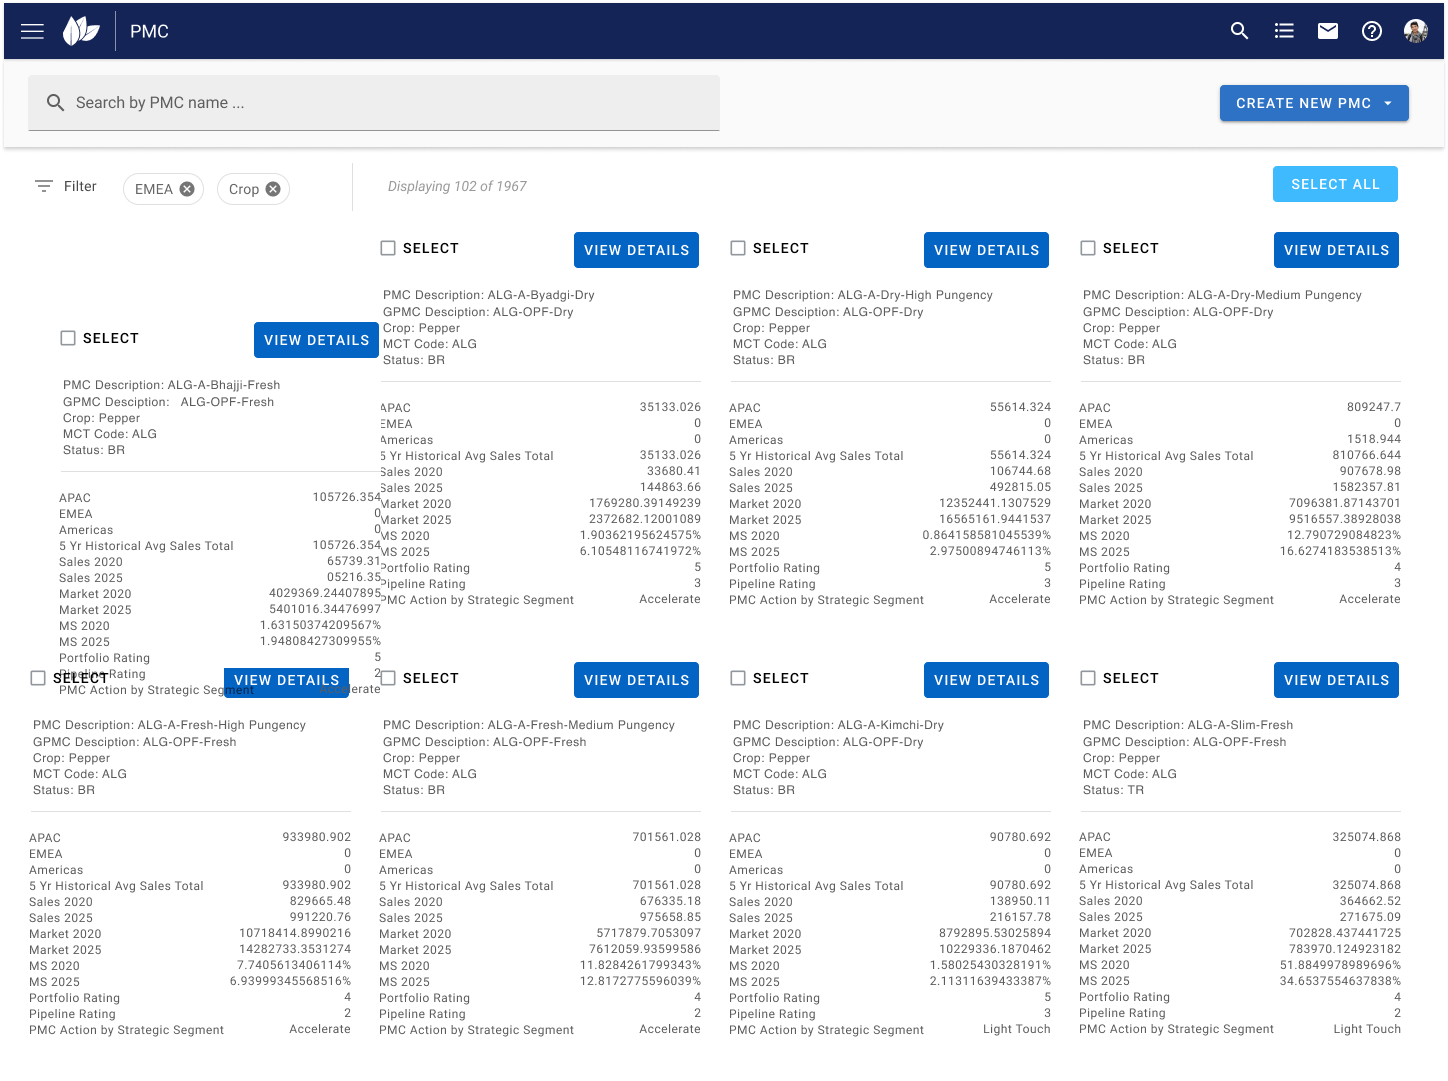
Task: View details of ALG-A-Dry-High Pungency
Action: click(986, 250)
